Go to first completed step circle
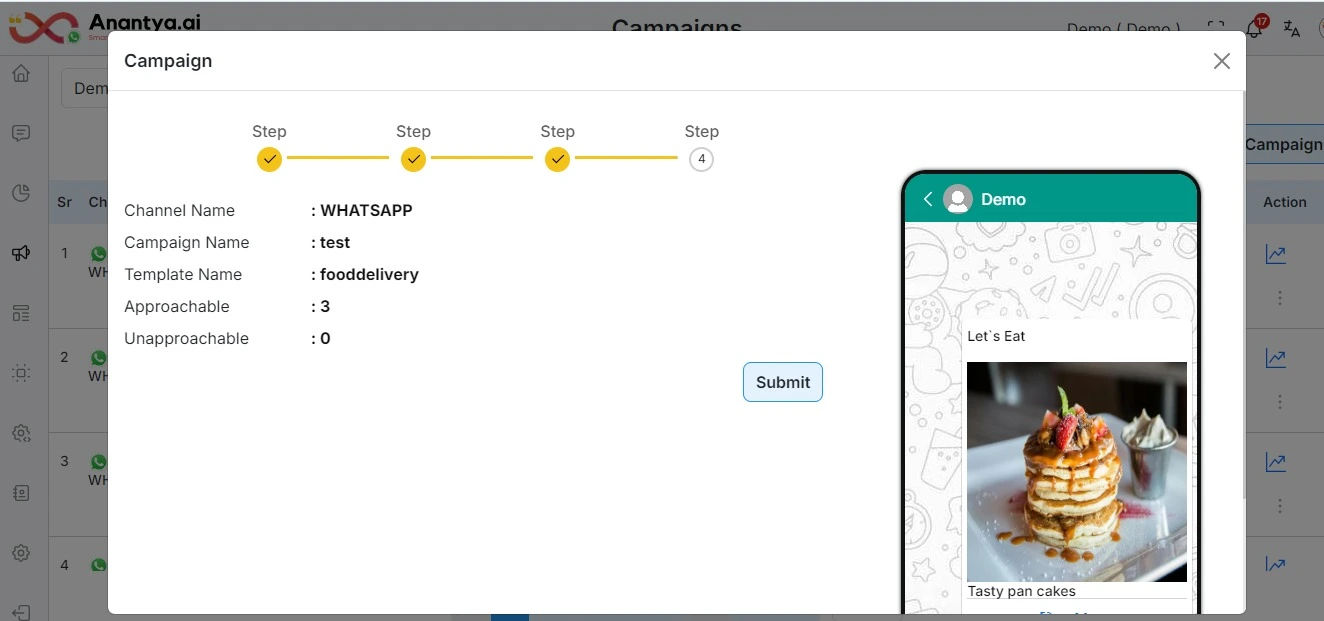Screen dimensions: 1324x621 click(x=269, y=159)
